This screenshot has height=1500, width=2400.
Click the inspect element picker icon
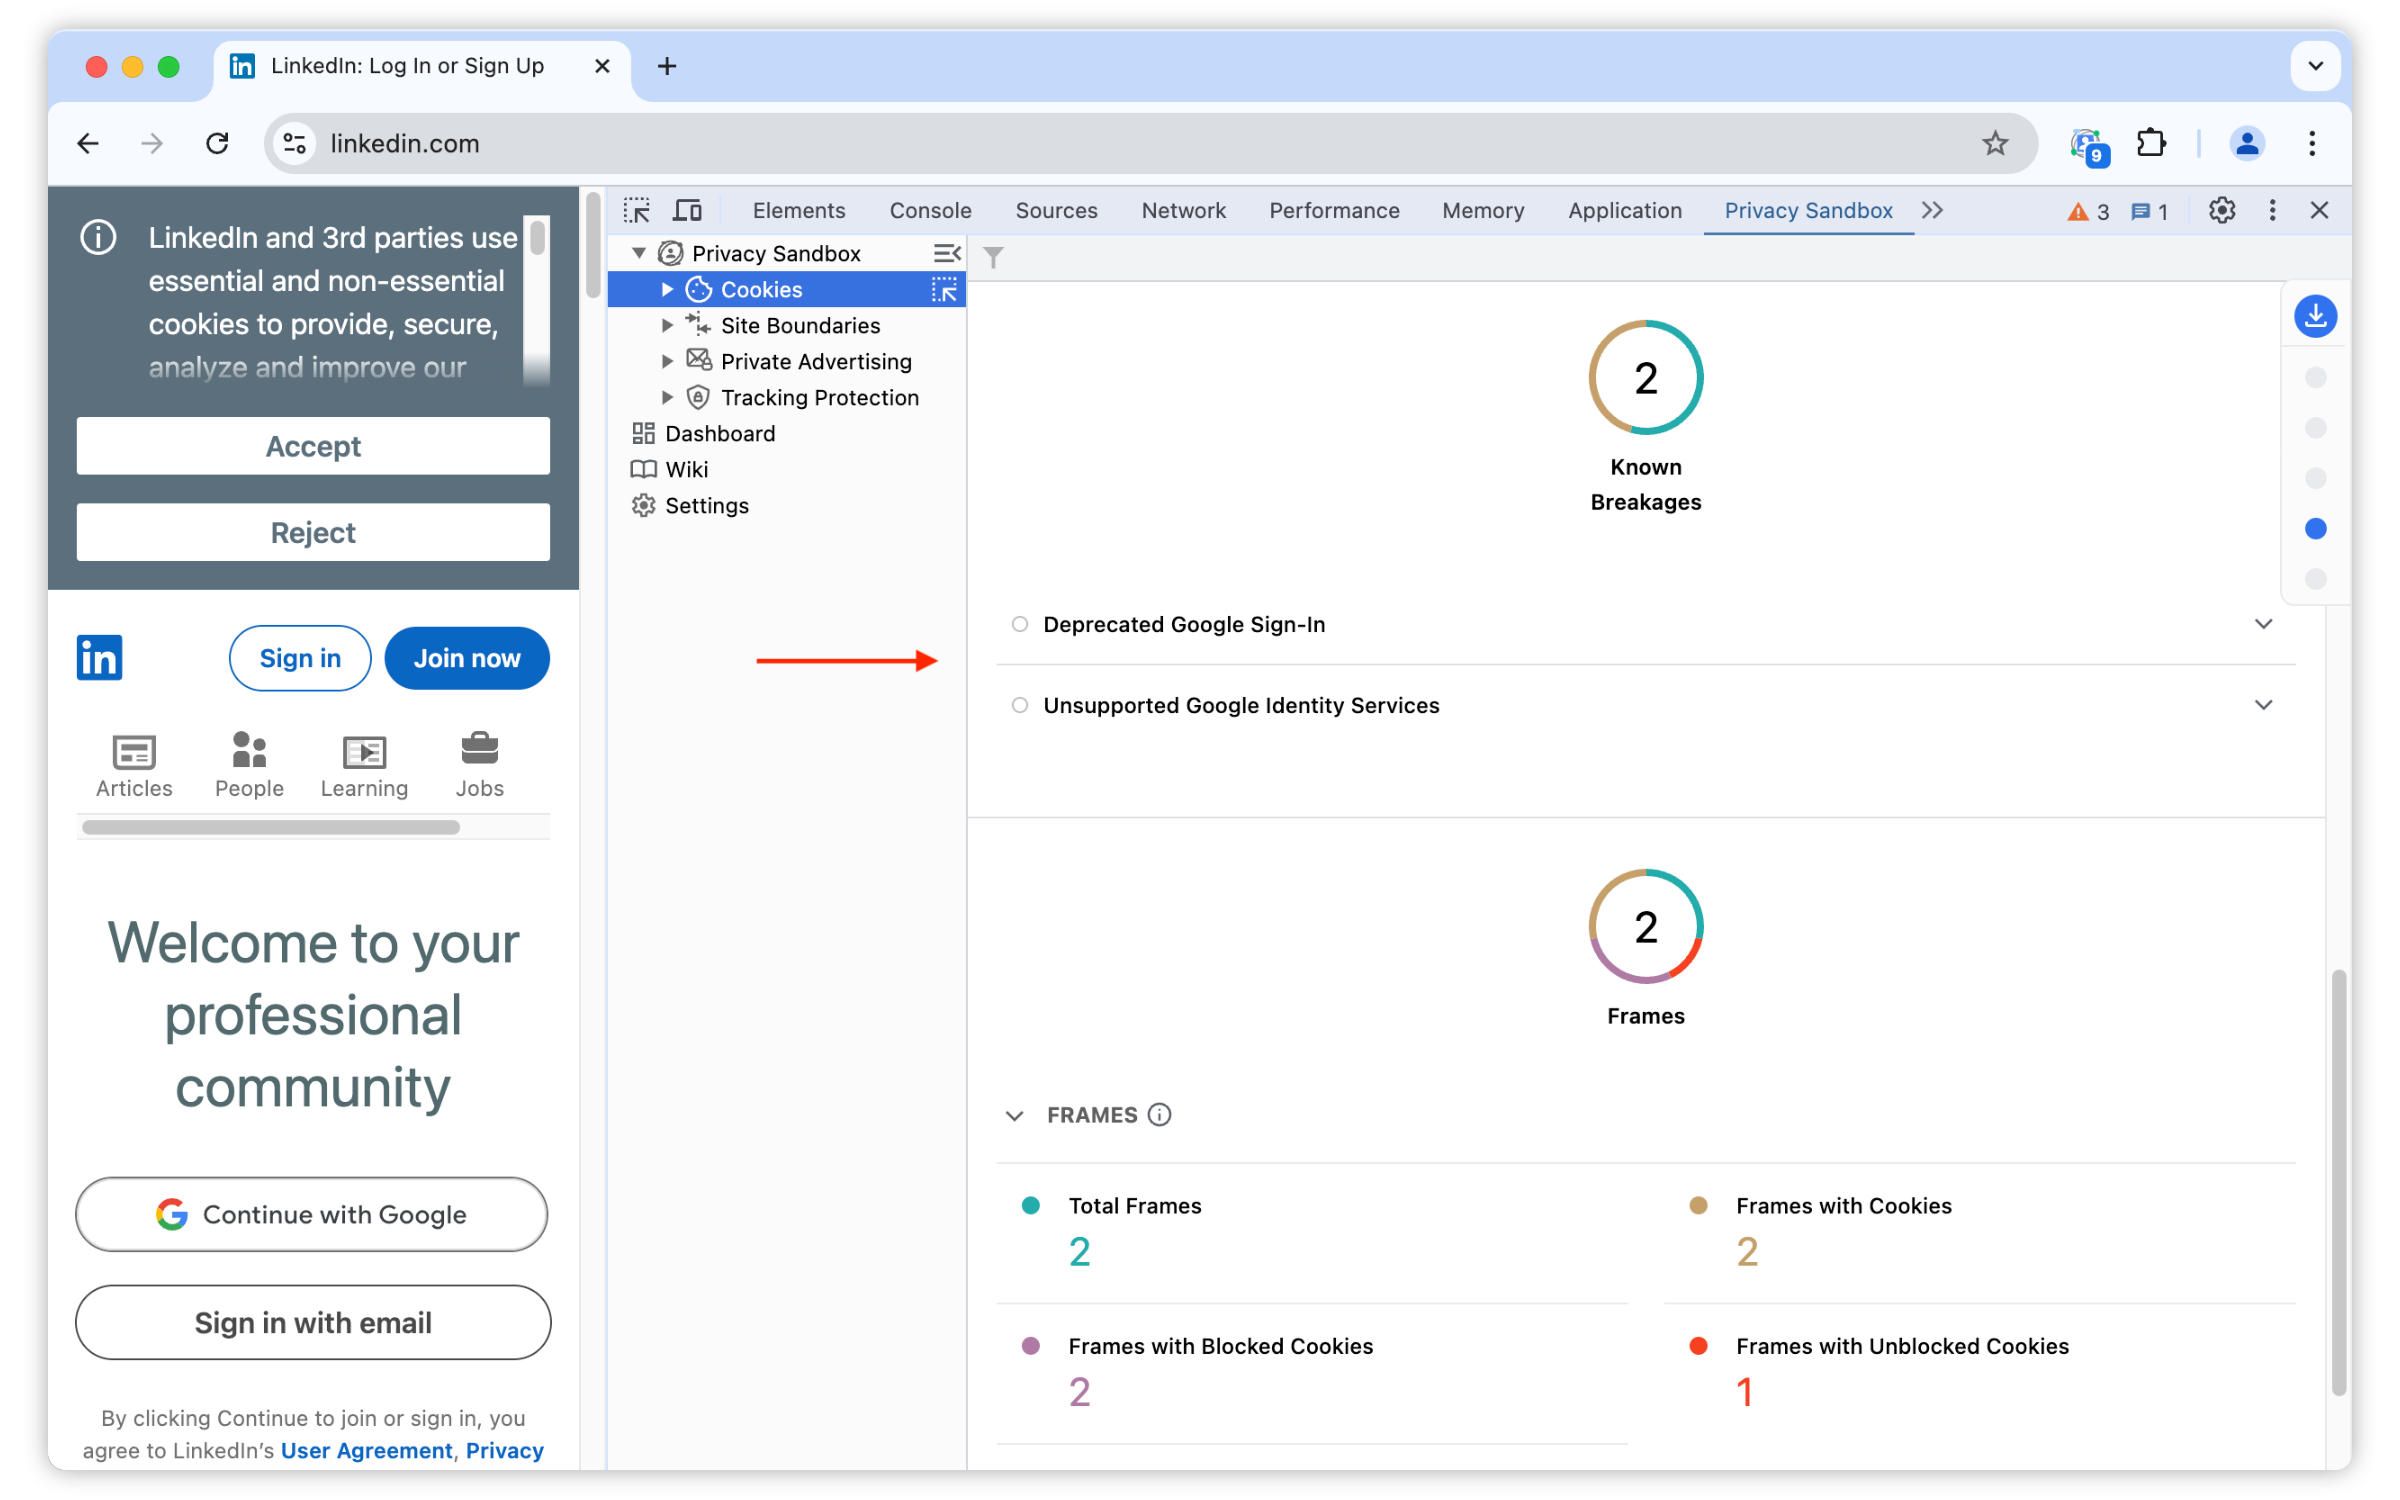[636, 210]
